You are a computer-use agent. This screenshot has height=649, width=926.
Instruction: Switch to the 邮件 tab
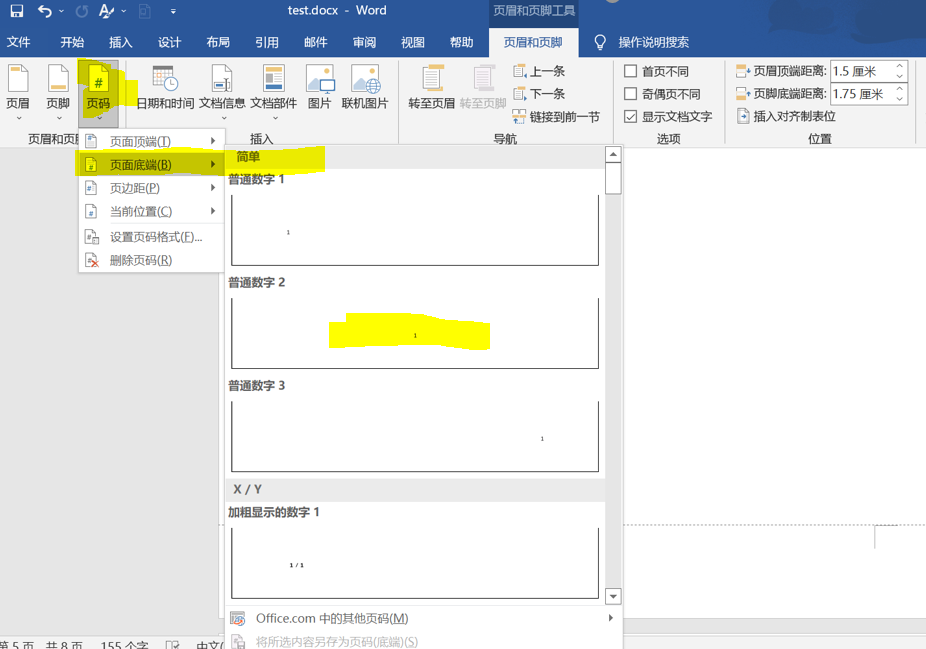315,42
